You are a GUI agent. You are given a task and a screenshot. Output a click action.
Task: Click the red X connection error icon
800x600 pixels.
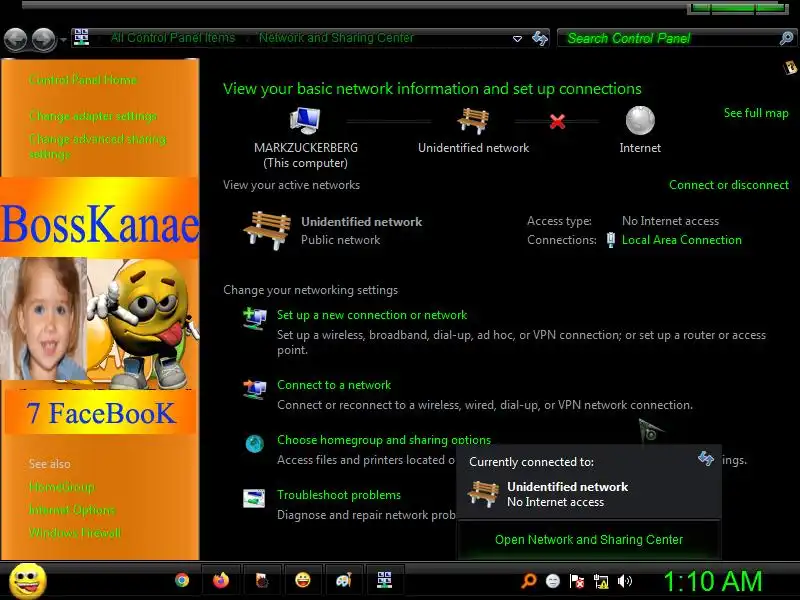[x=557, y=121]
